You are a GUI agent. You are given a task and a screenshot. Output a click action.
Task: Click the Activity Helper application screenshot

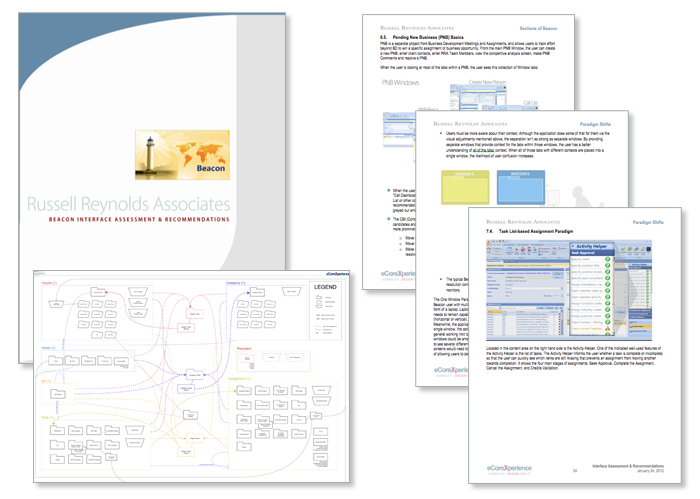(x=568, y=290)
